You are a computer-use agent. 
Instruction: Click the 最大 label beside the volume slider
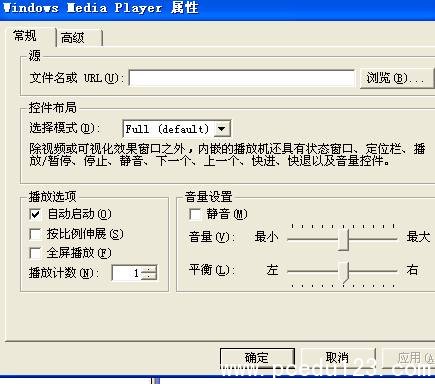[418, 237]
